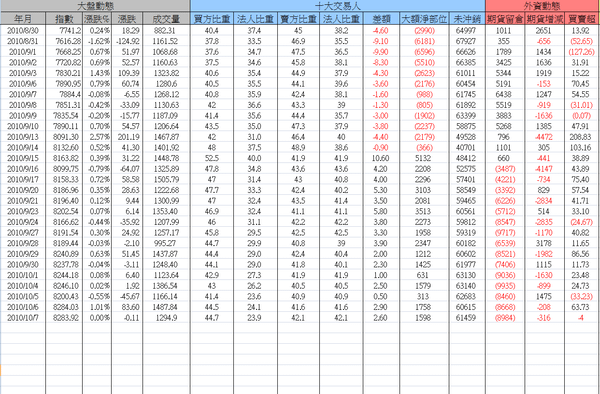Select the red -9.10 difference cell
This screenshot has width=600, height=394.
[x=381, y=41]
